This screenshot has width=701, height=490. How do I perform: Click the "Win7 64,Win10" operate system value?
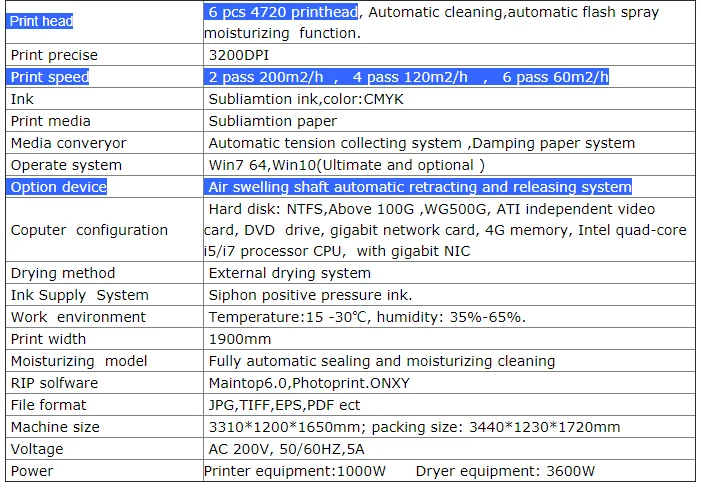pyautogui.click(x=346, y=165)
